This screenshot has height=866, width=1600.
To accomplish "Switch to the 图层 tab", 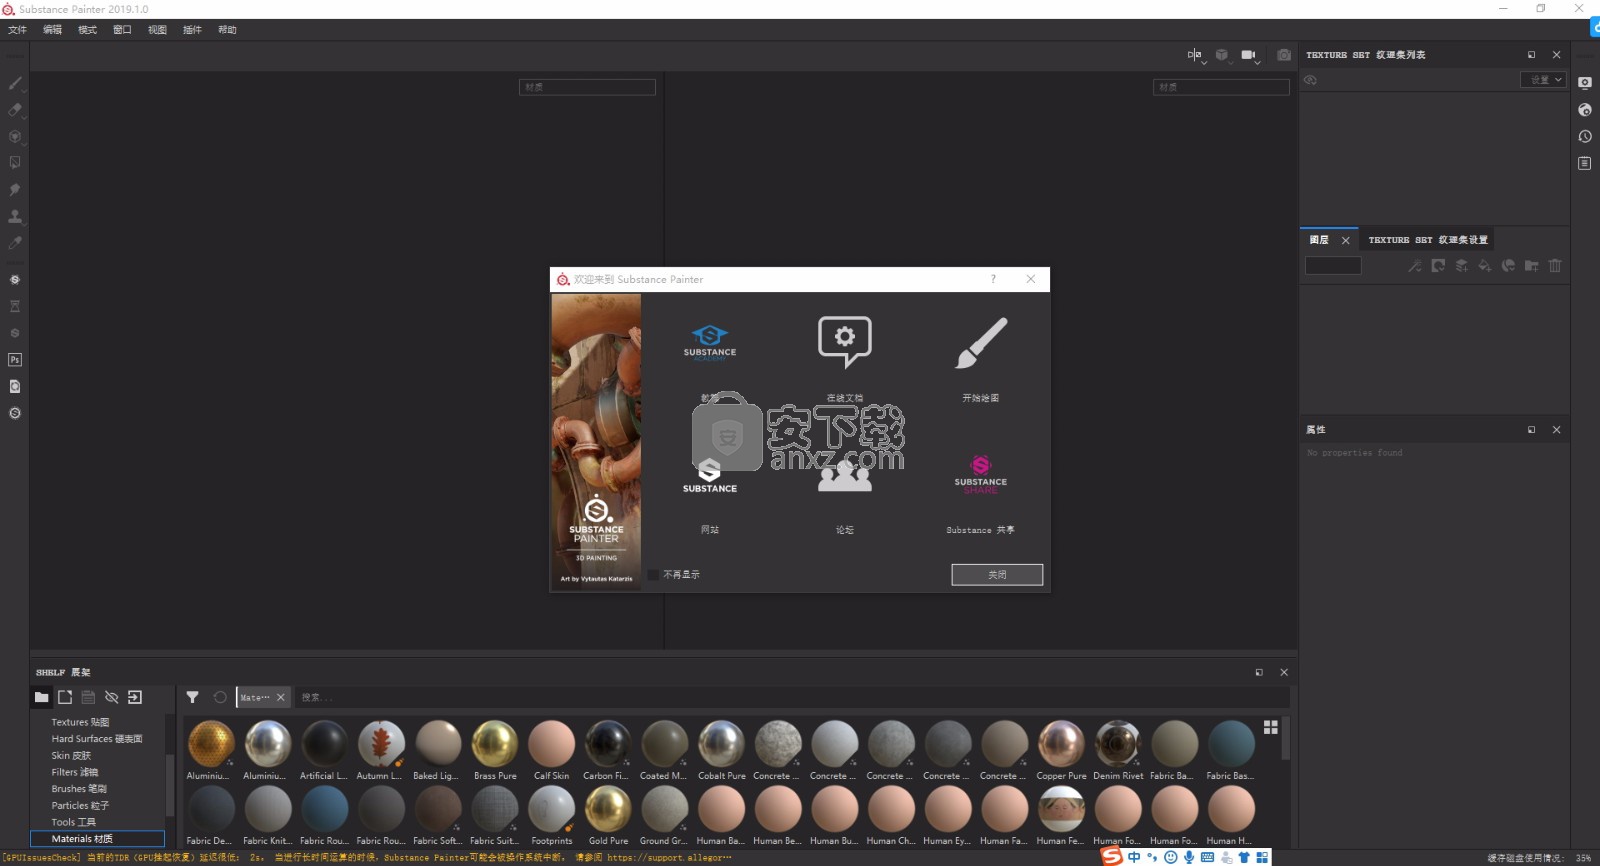I will pyautogui.click(x=1319, y=240).
